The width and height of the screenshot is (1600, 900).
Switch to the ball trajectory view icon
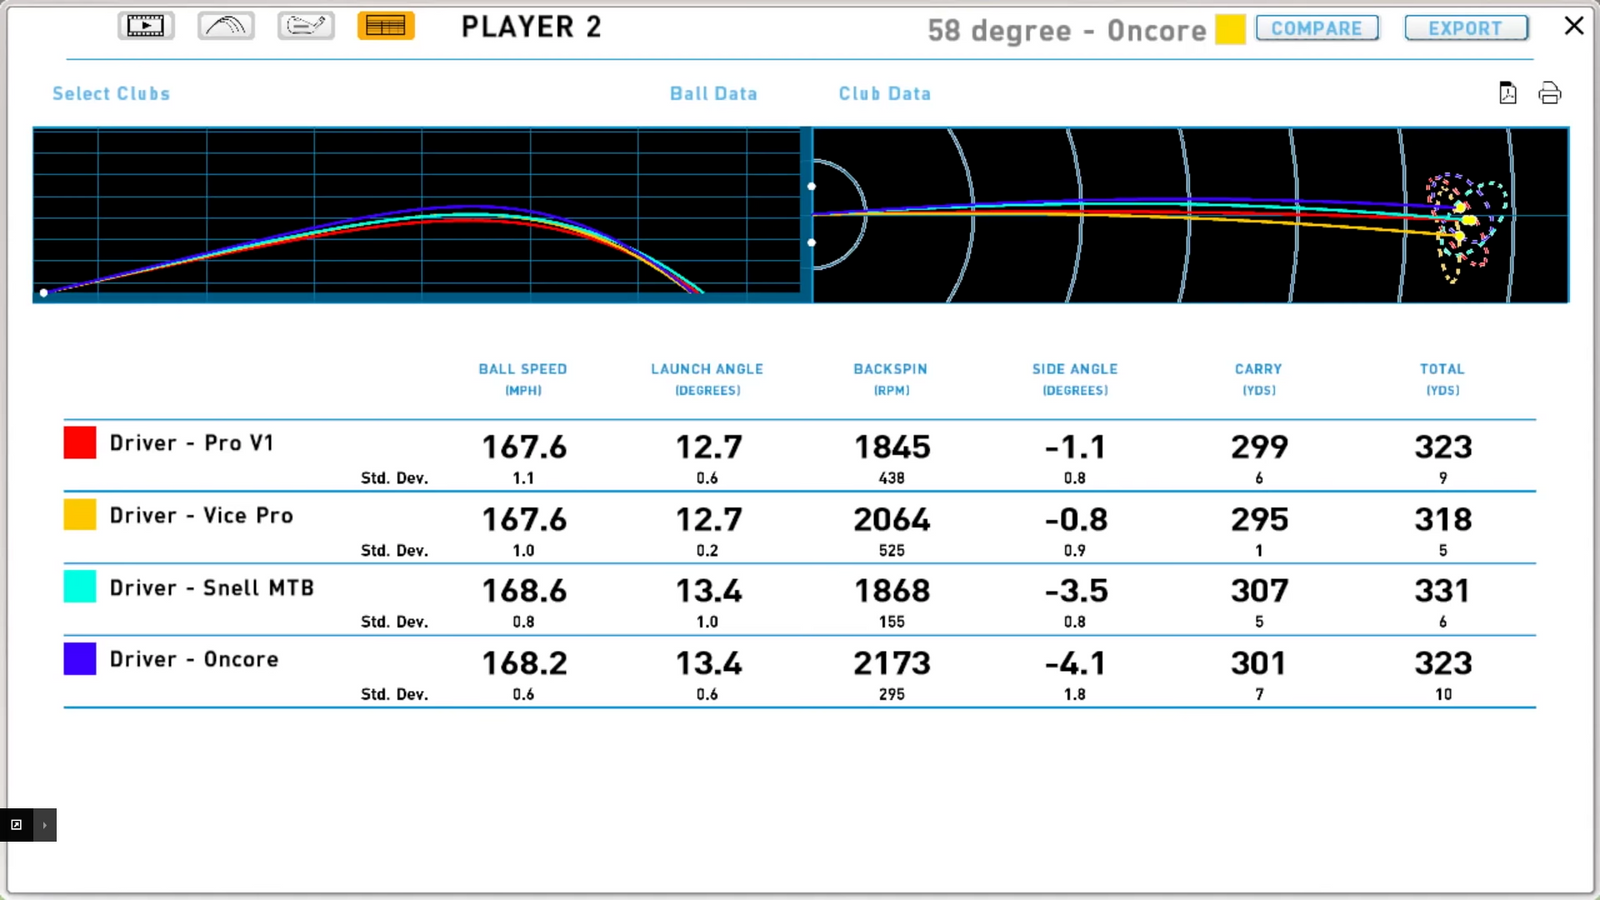tap(226, 26)
